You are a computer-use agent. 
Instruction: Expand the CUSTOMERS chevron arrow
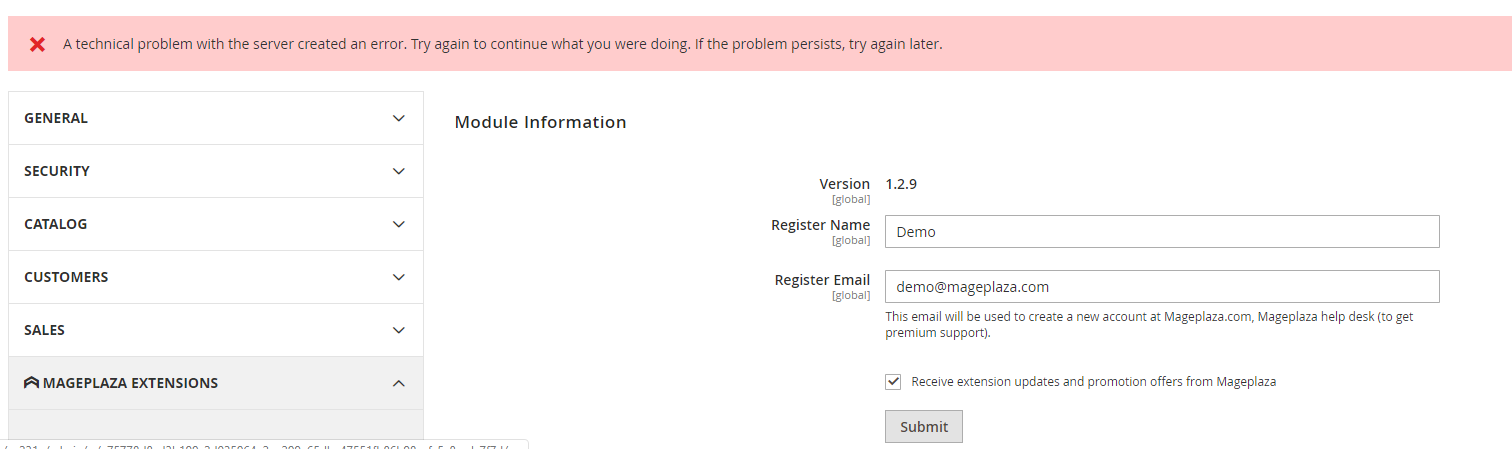click(x=399, y=277)
